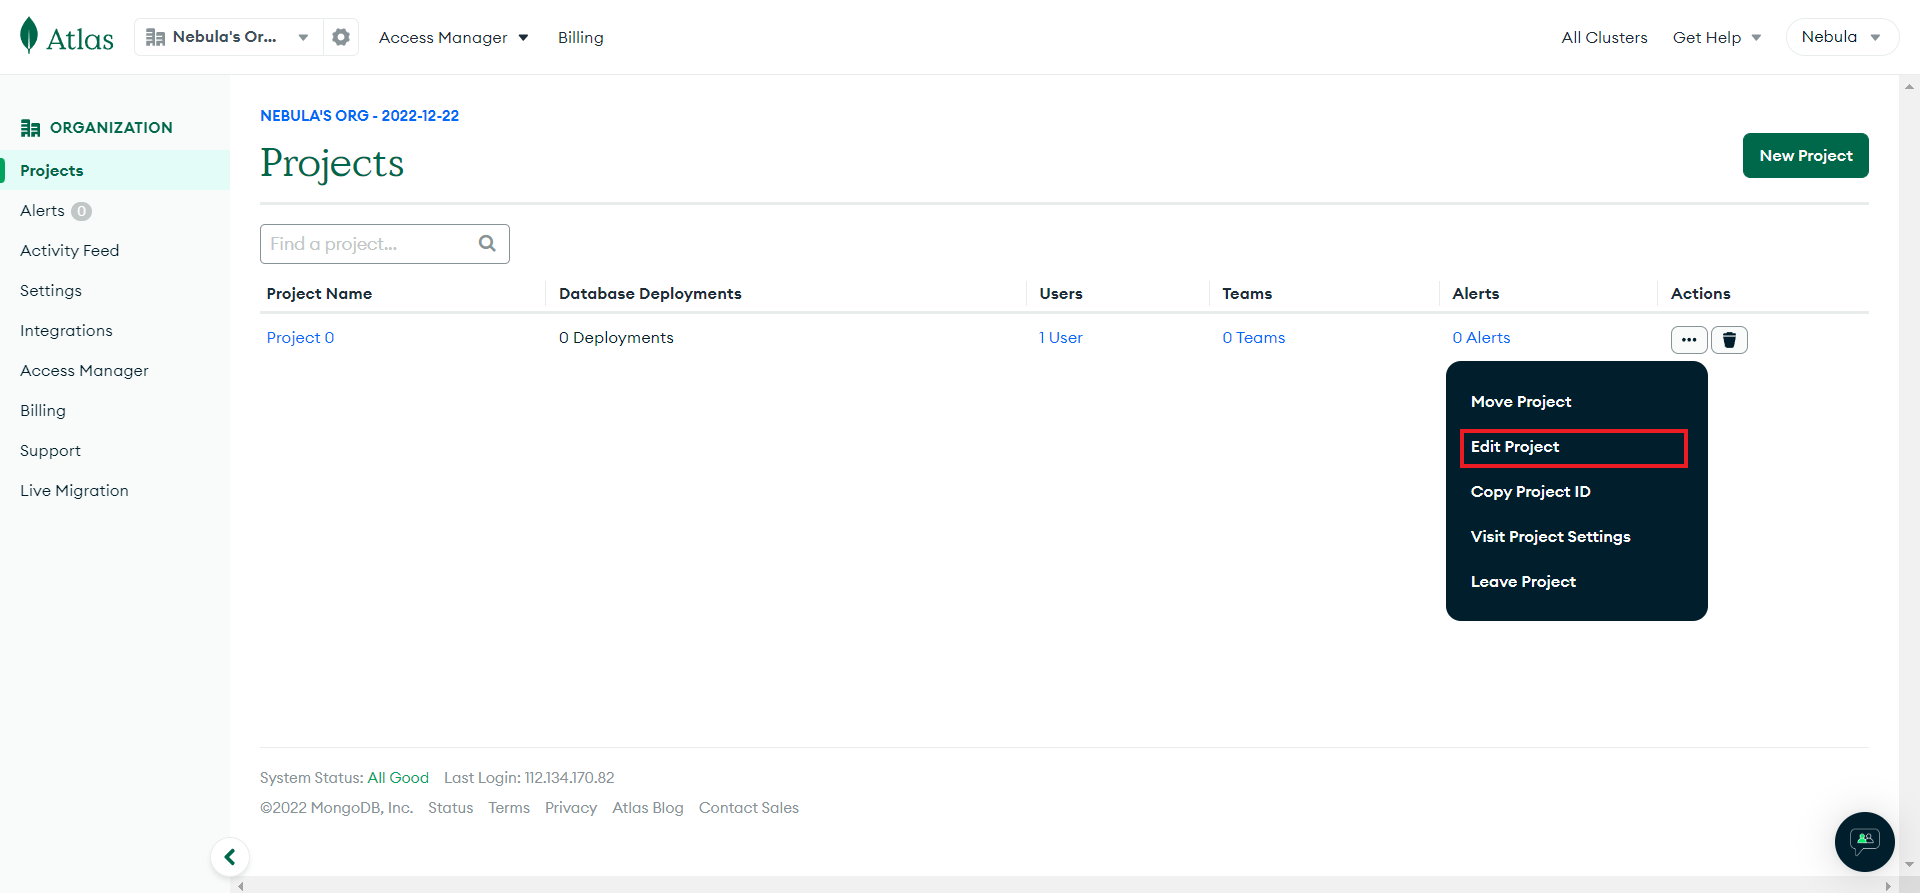
Task: Open the Project 0 link
Action: point(300,337)
